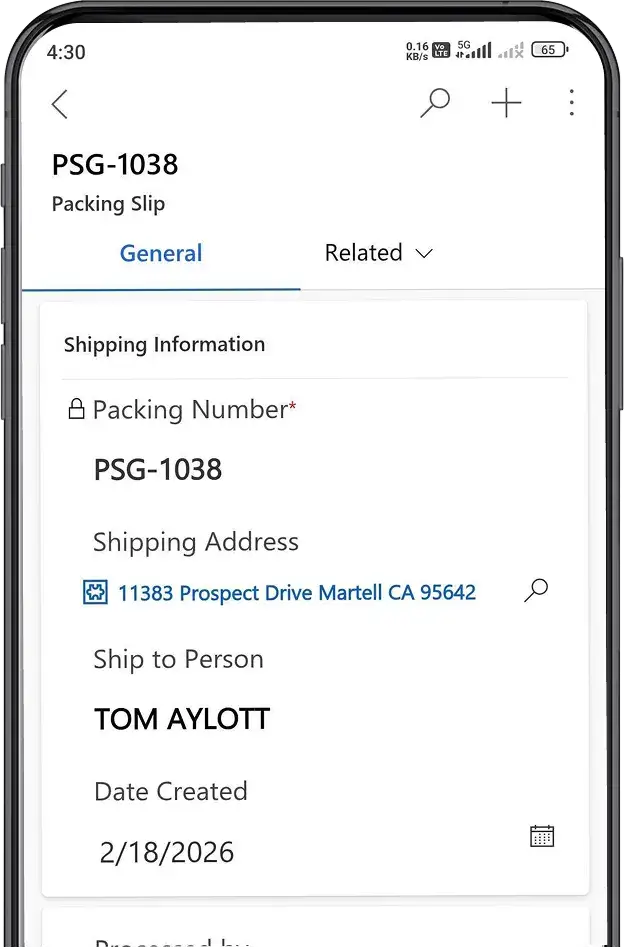Open the search icon in the top bar
Screen dimensions: 624x948
point(435,103)
